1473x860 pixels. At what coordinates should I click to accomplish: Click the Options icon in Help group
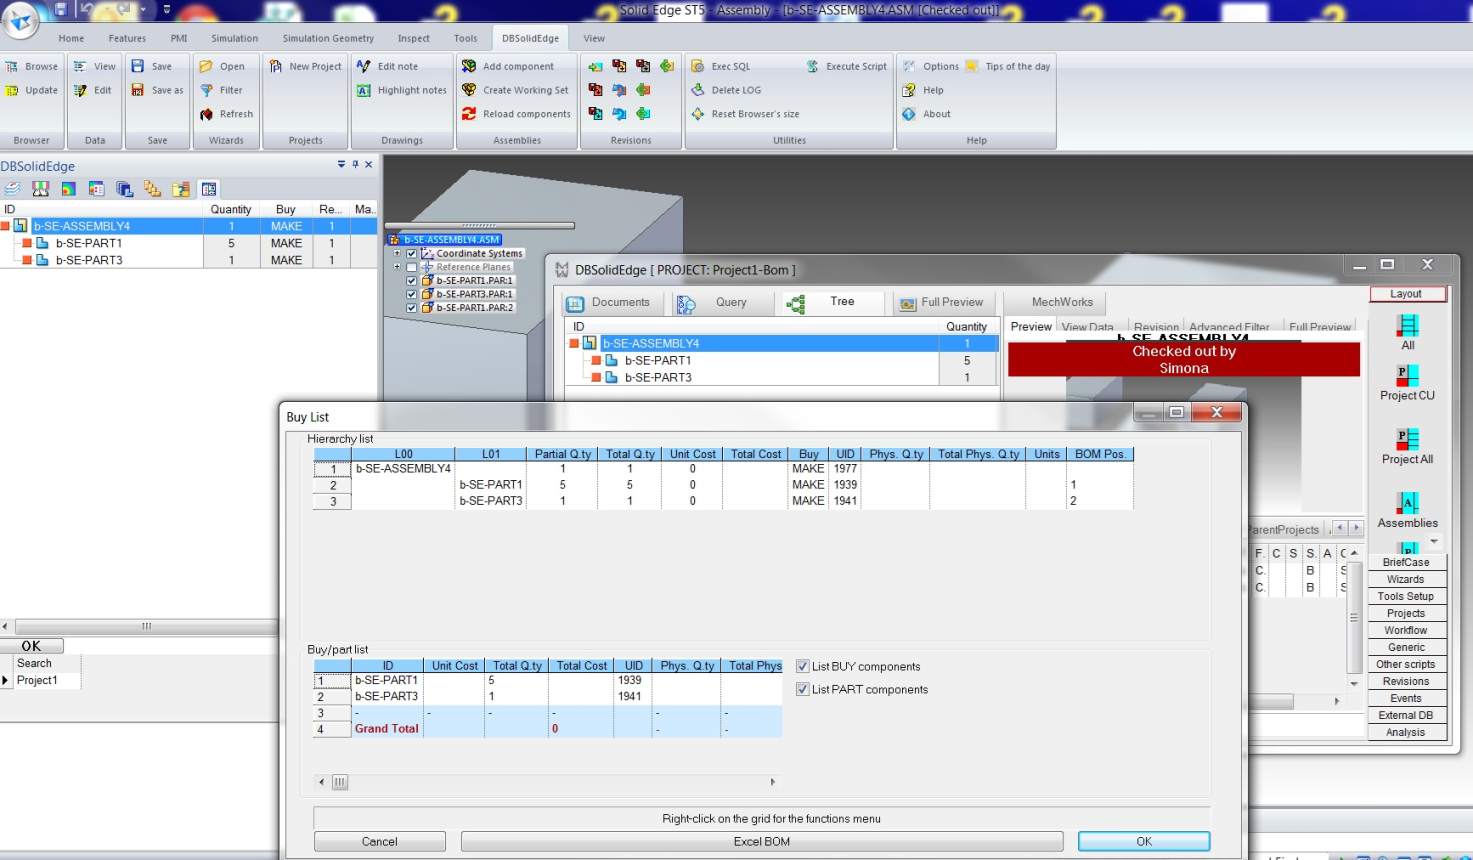pos(909,66)
